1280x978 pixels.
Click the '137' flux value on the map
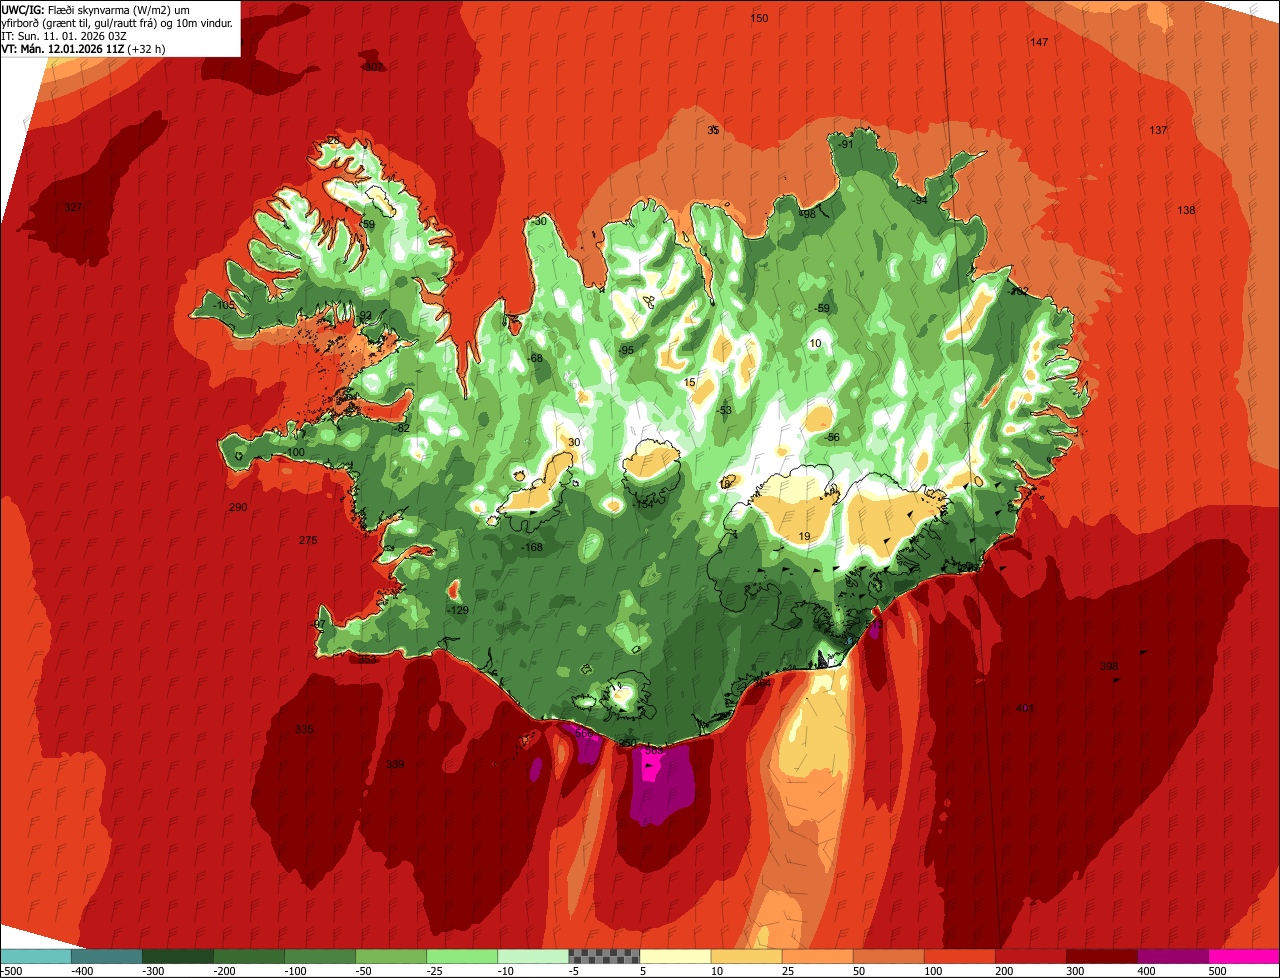(x=1158, y=131)
